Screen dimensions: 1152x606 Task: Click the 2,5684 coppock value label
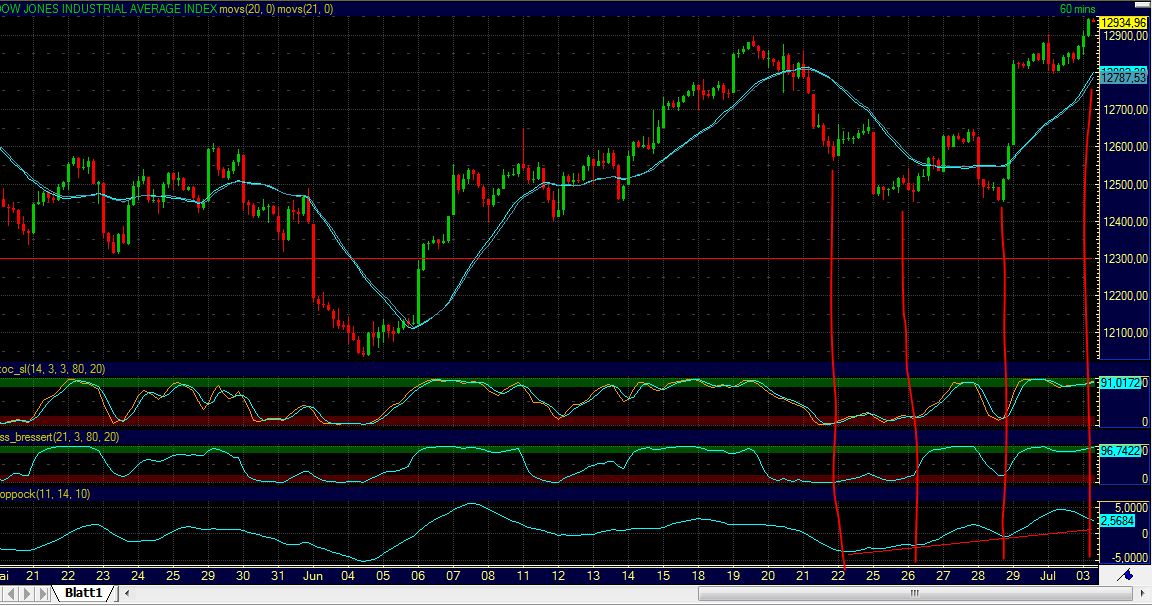coord(1118,521)
